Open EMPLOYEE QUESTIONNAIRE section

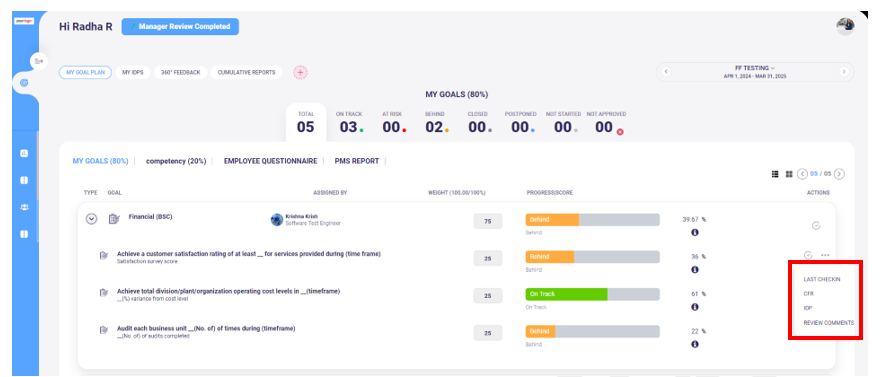270,161
